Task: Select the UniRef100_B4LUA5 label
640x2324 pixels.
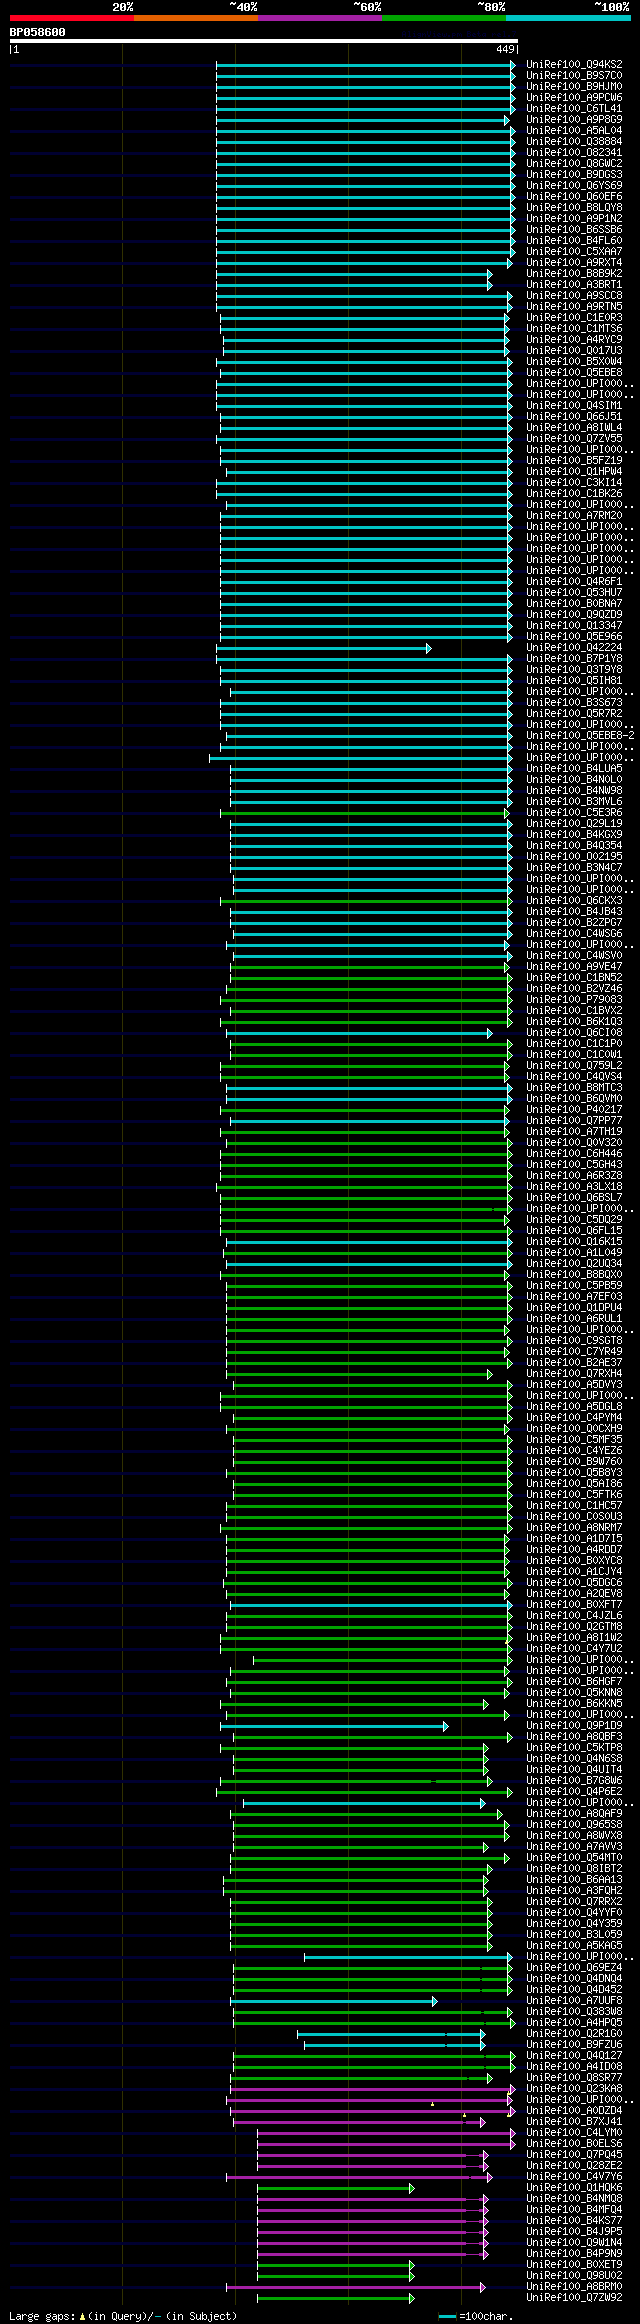Action: 574,768
